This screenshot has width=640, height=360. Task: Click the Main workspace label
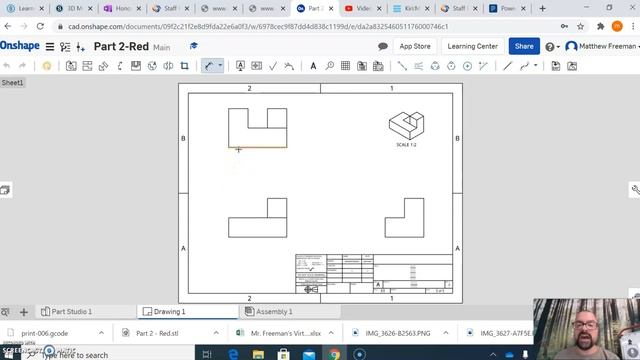pyautogui.click(x=162, y=47)
